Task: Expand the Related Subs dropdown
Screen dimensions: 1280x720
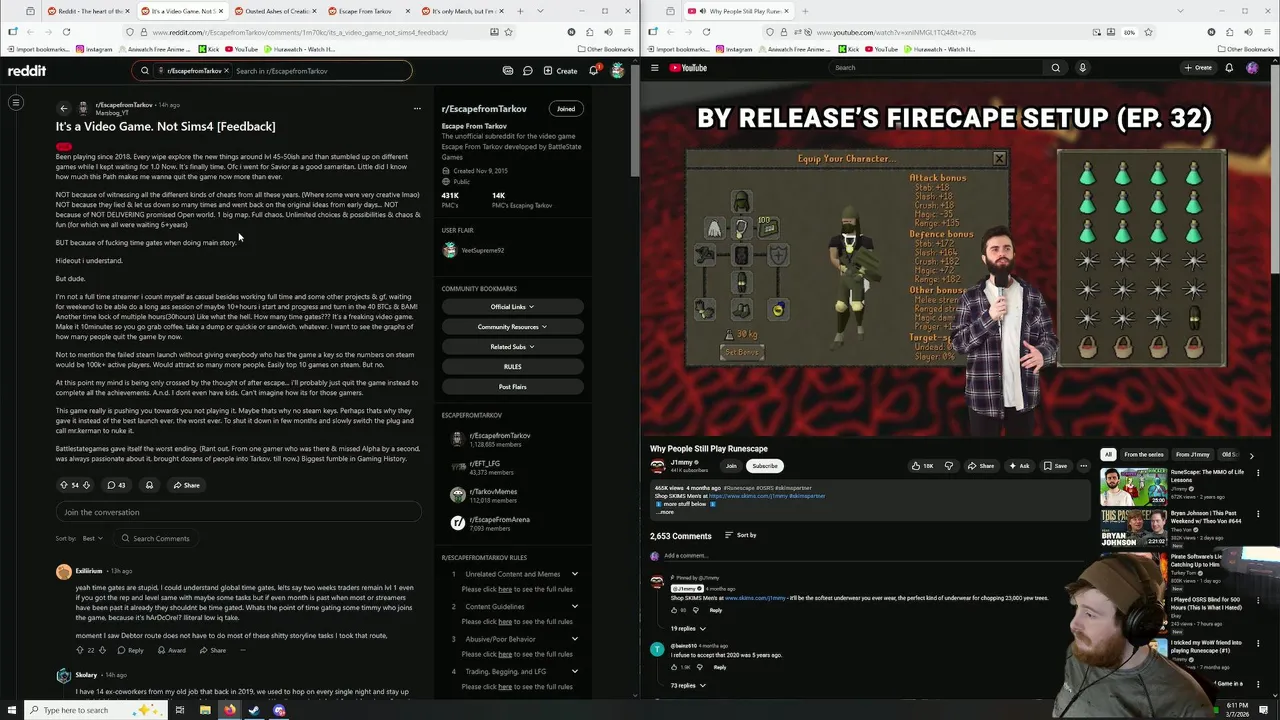Action: point(511,347)
